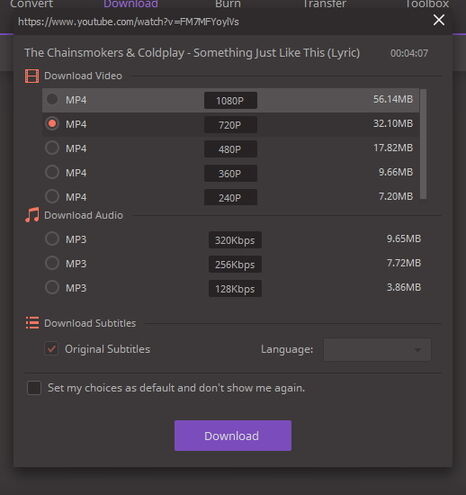
Task: Click the Download Subtitles section label
Action: tap(90, 323)
